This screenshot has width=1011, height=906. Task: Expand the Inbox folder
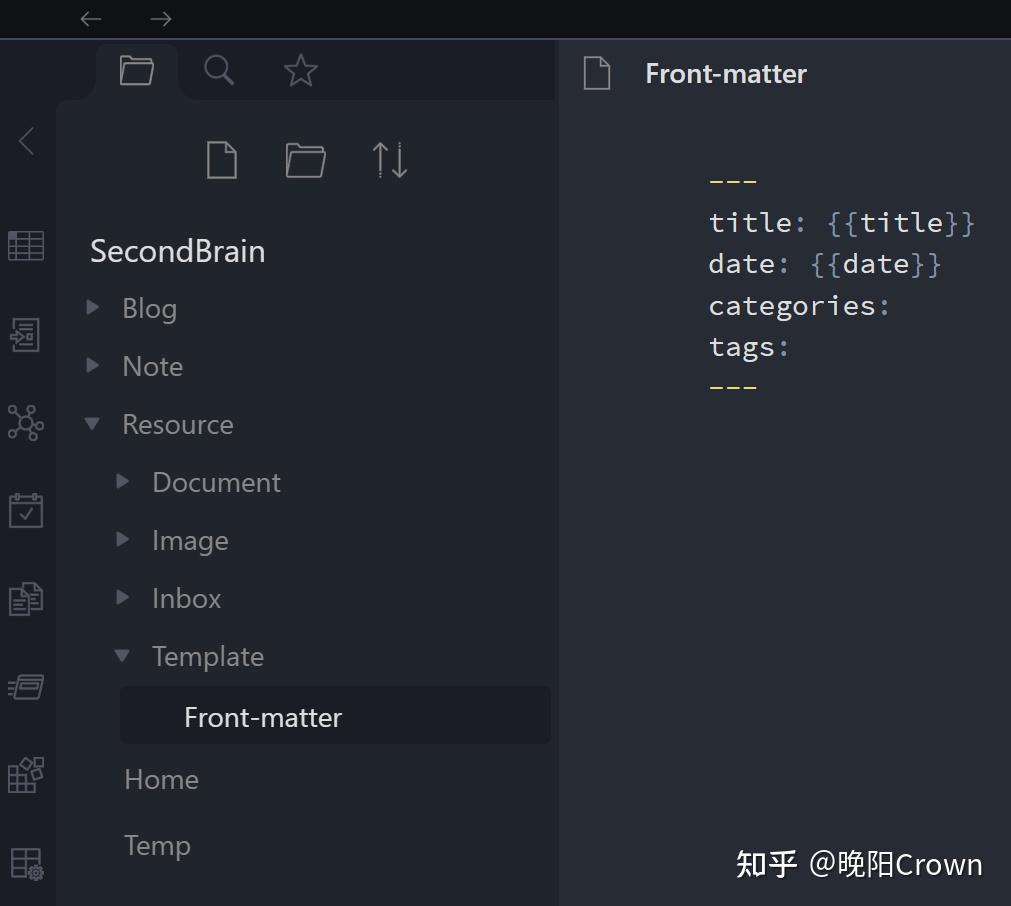pos(122,598)
